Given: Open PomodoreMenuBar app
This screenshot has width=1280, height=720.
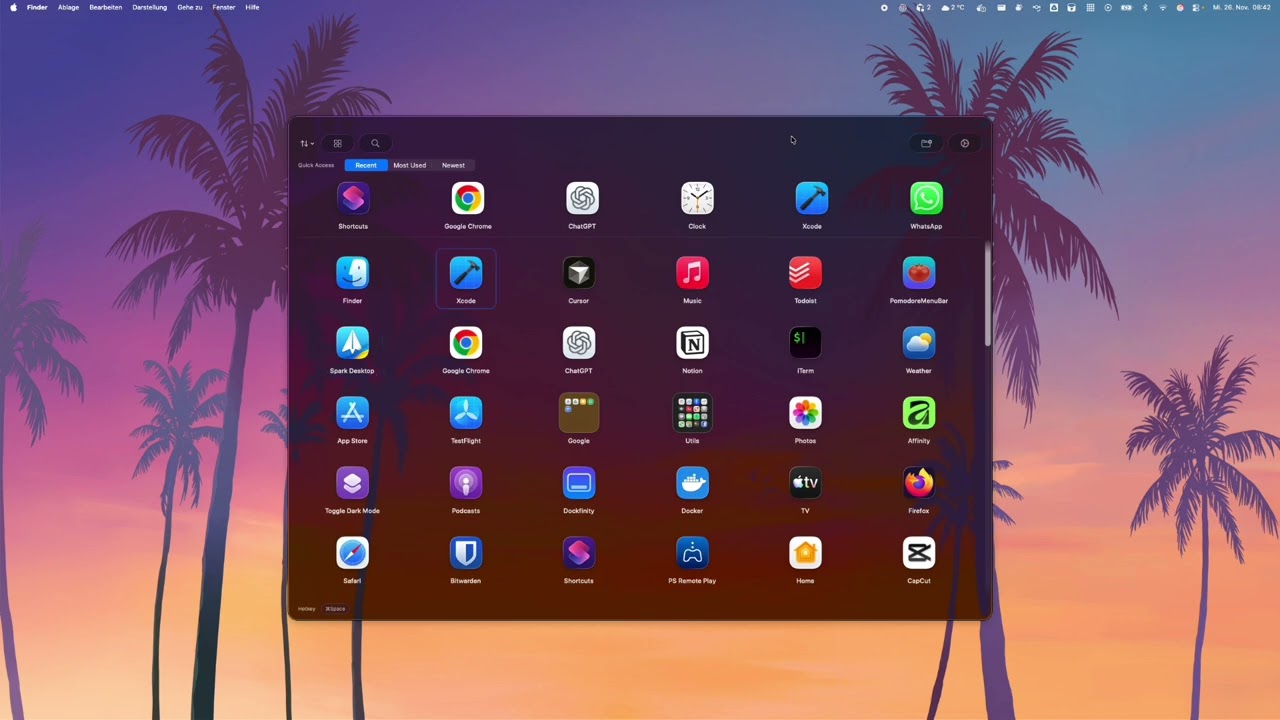Looking at the screenshot, I should click(919, 272).
